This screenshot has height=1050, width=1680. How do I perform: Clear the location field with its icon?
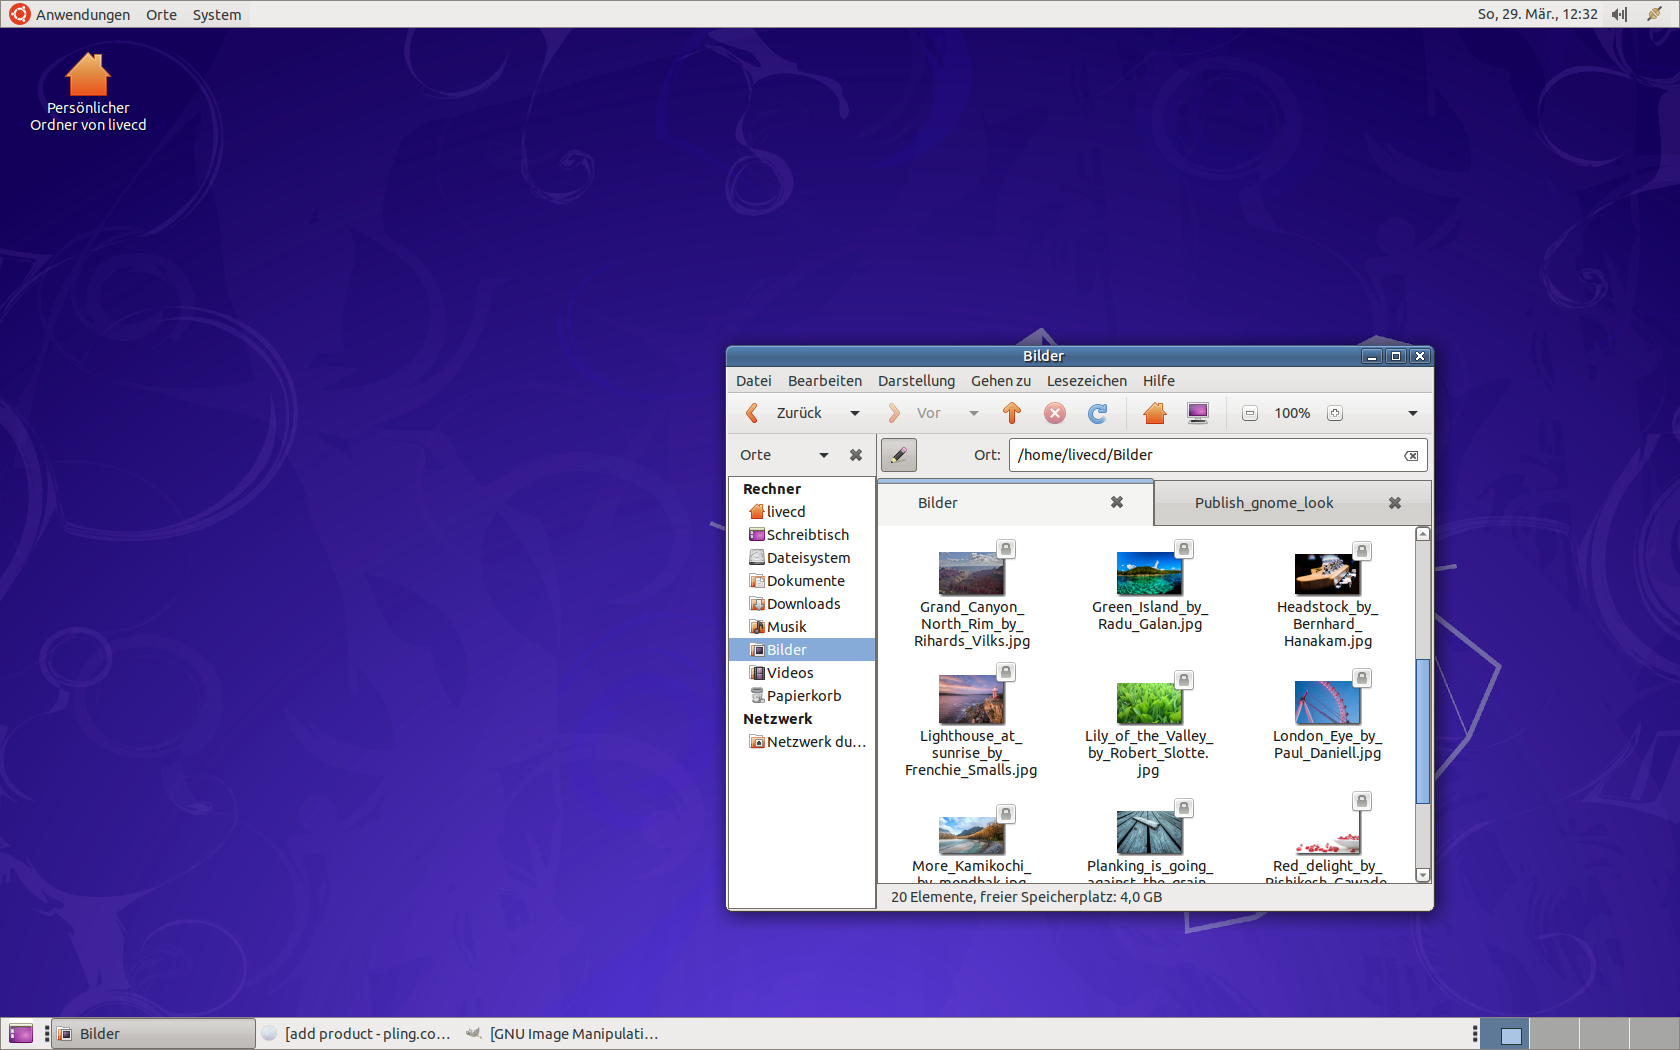(x=1411, y=455)
